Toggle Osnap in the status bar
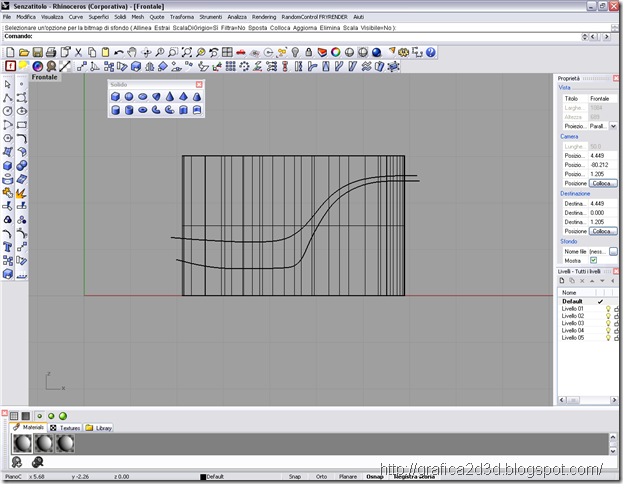Viewport: 623px width, 484px height. tap(375, 476)
